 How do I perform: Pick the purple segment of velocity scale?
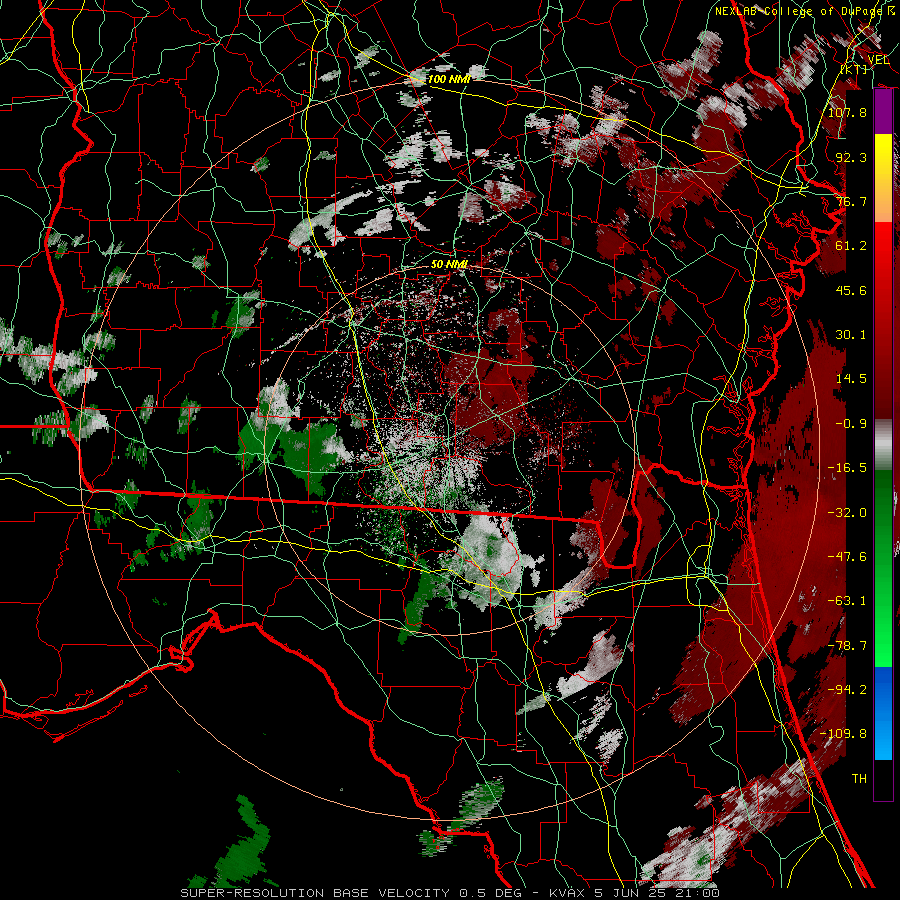coord(883,112)
